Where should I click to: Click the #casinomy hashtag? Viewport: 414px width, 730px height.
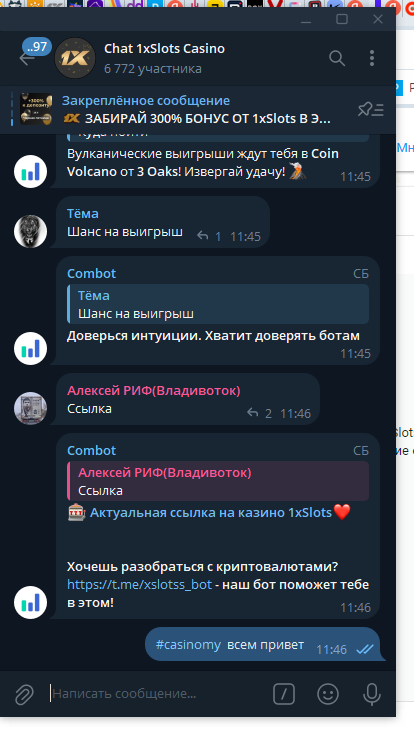coord(188,645)
